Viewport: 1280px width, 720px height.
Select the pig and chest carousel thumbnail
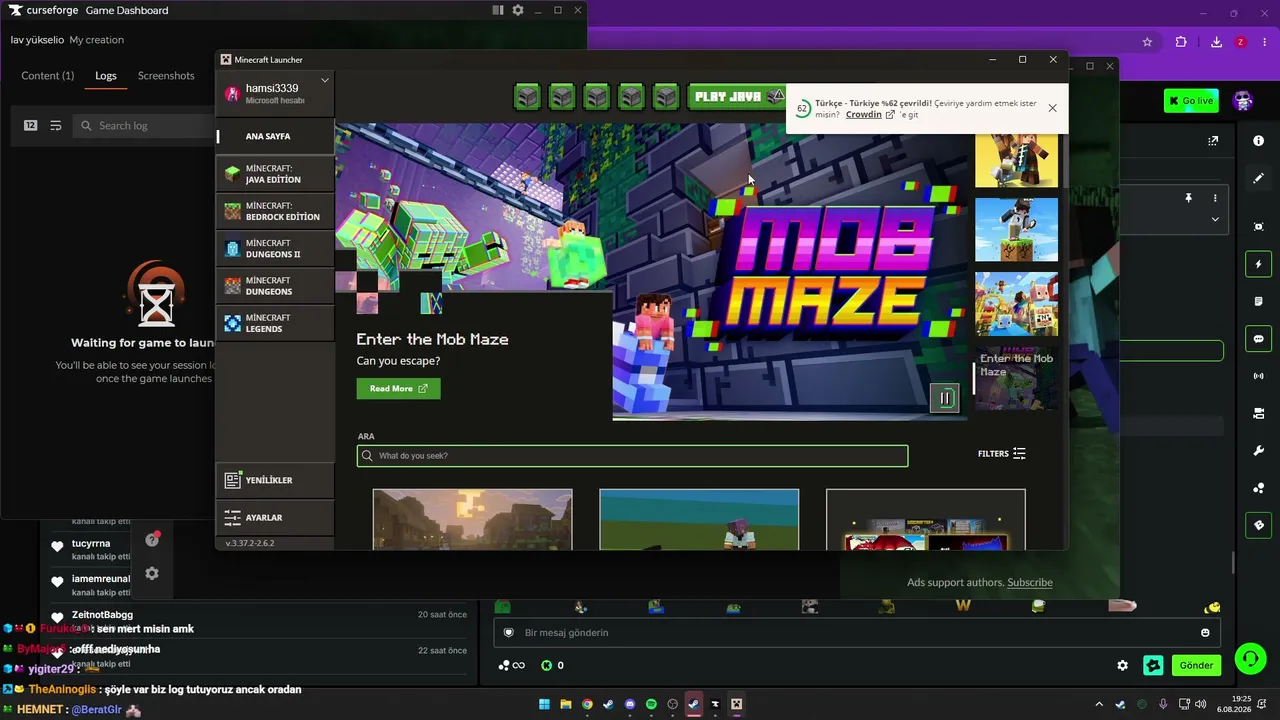pos(1016,304)
